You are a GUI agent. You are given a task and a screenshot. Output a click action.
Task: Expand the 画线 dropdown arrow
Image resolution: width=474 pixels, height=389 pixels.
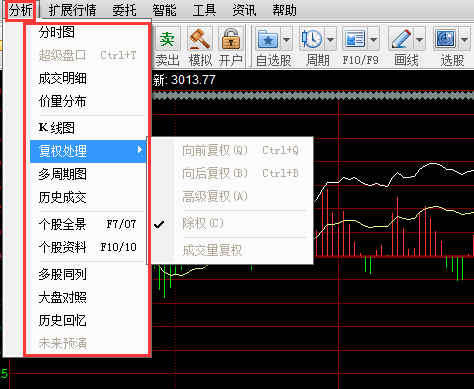pyautogui.click(x=419, y=39)
